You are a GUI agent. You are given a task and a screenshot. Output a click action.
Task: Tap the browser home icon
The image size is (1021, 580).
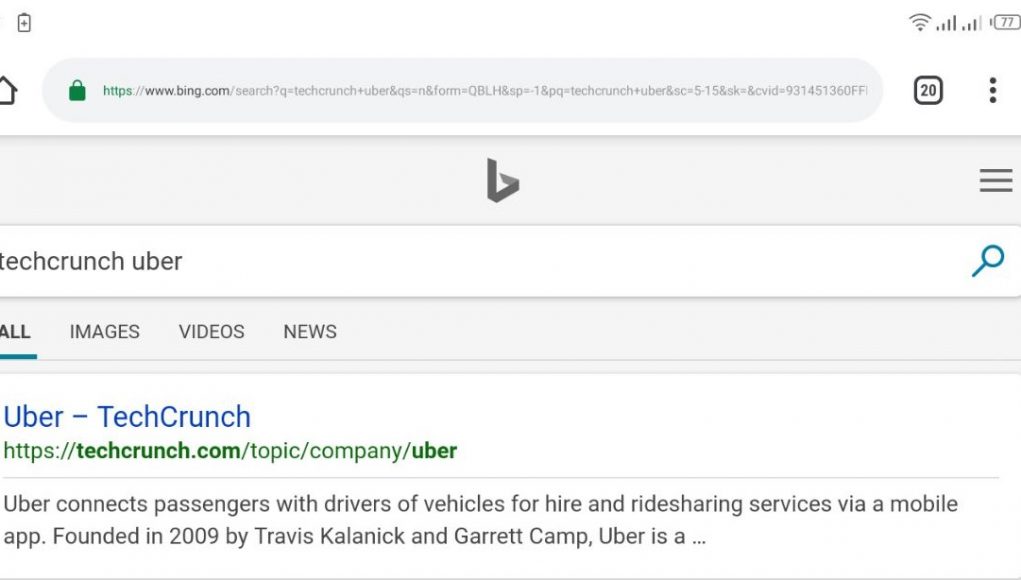click(x=8, y=90)
